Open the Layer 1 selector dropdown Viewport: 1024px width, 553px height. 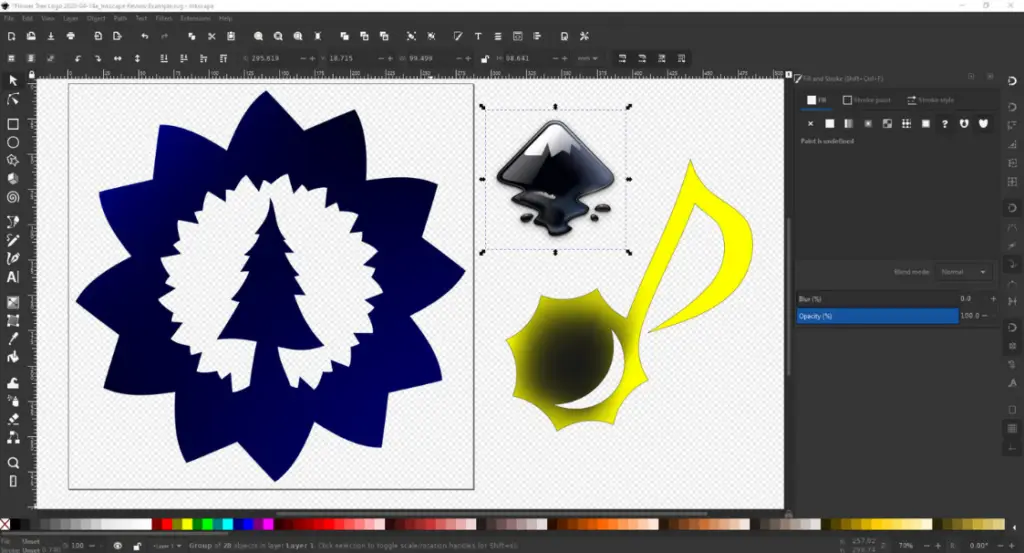[167, 546]
